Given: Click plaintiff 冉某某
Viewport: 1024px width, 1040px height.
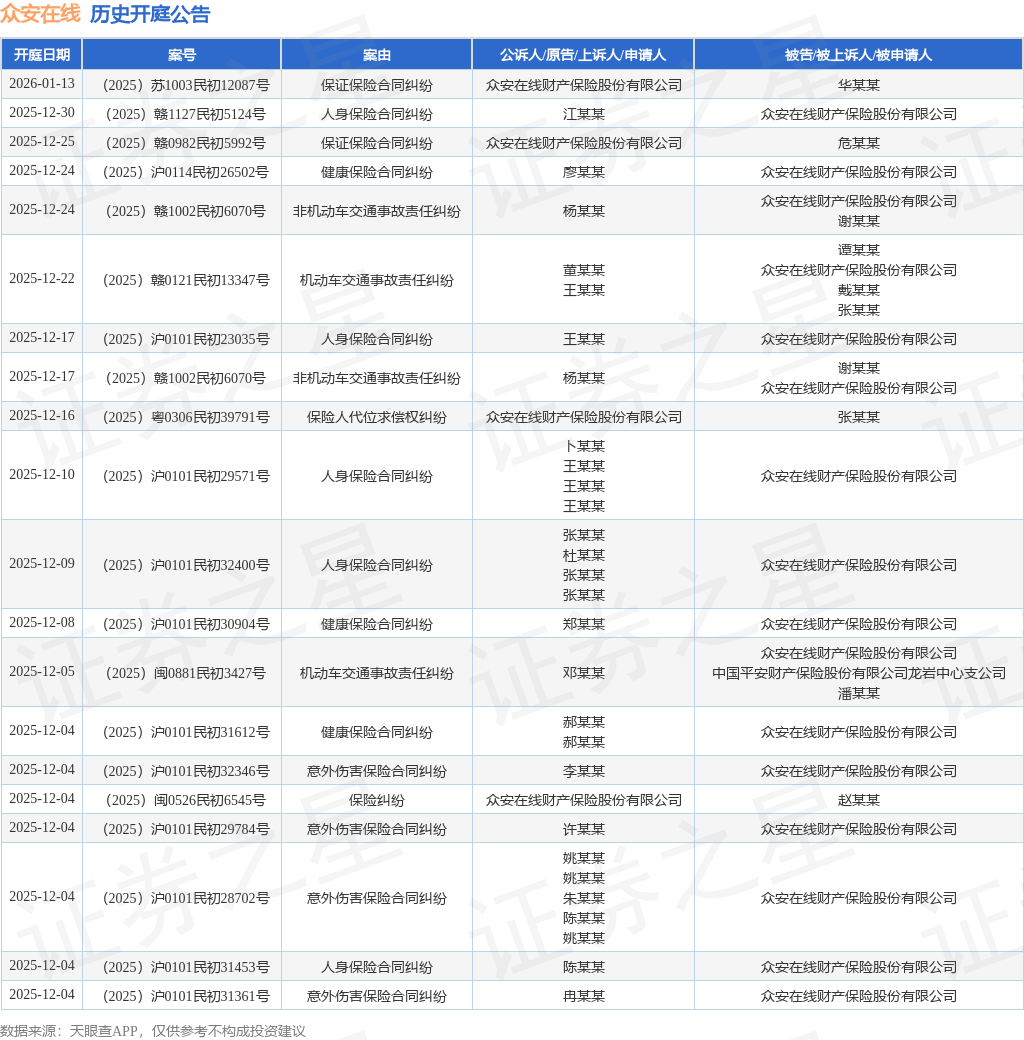Looking at the screenshot, I should pos(584,996).
